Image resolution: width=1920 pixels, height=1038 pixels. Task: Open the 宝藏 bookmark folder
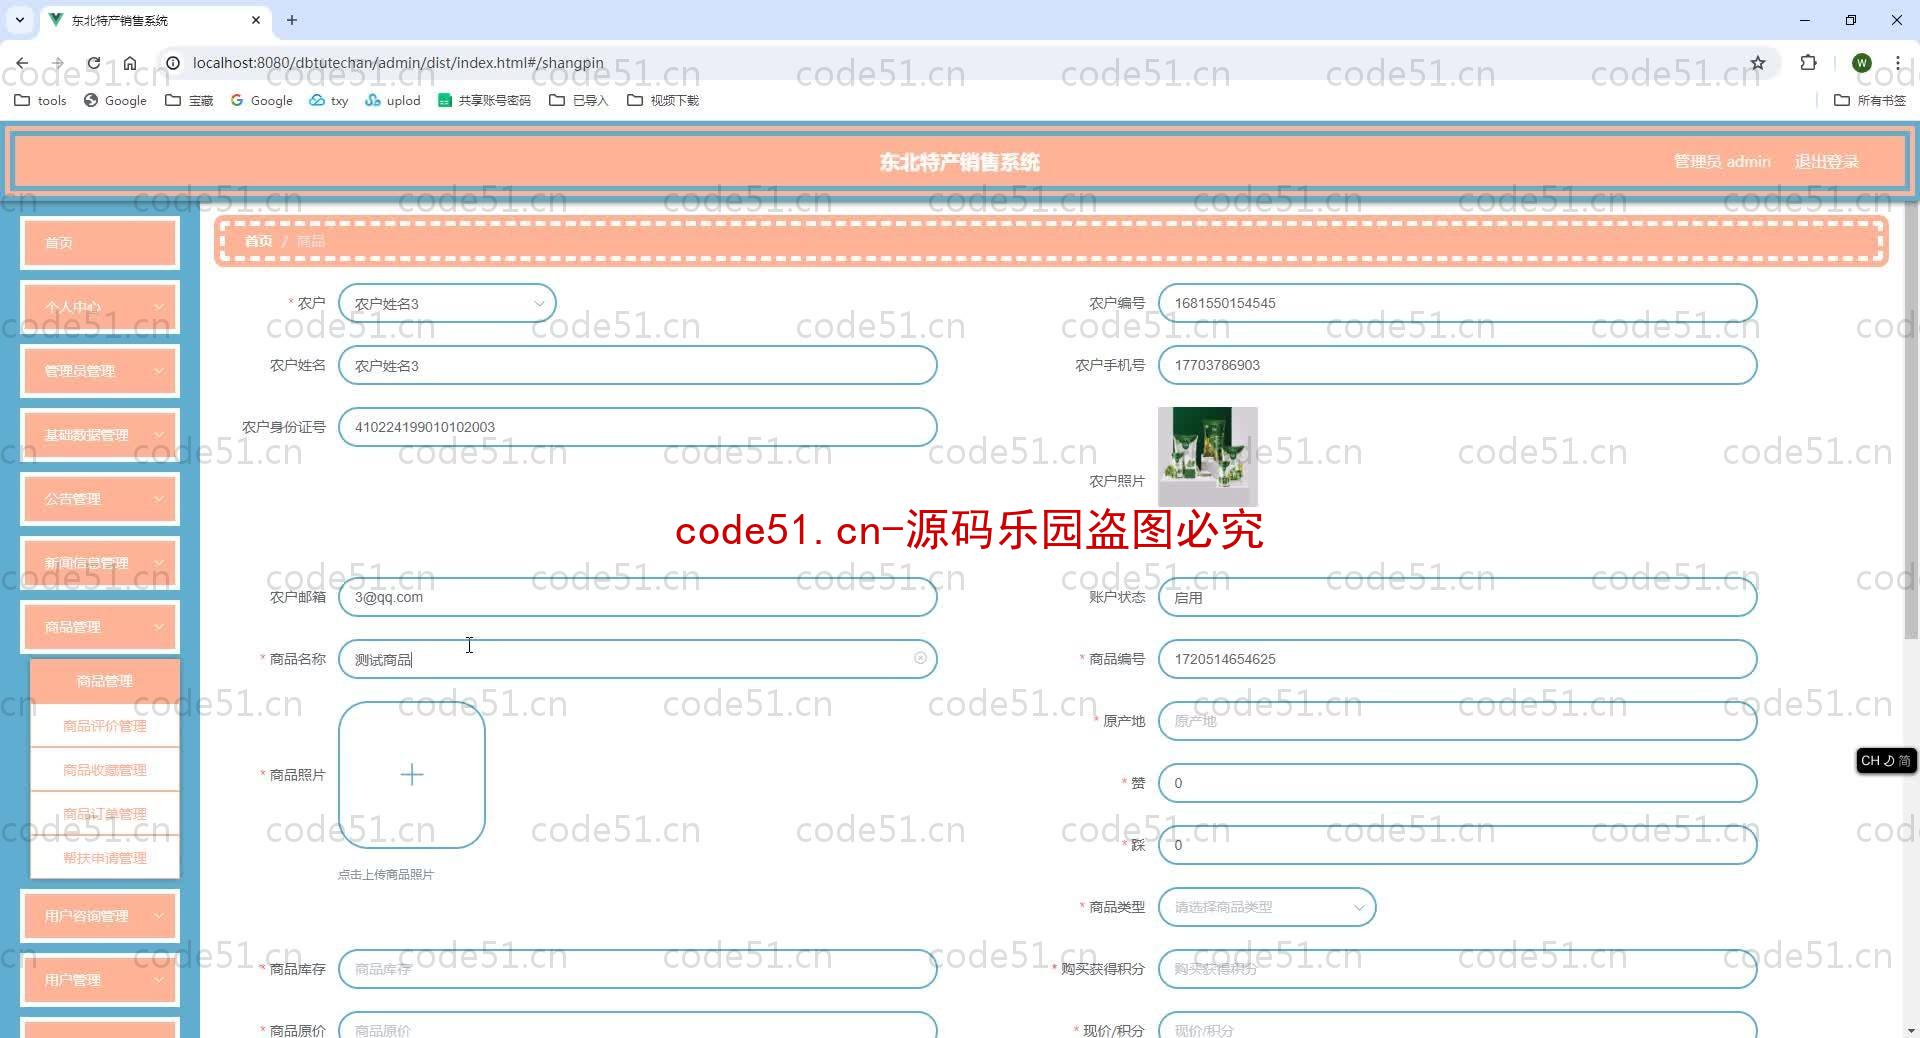click(189, 100)
